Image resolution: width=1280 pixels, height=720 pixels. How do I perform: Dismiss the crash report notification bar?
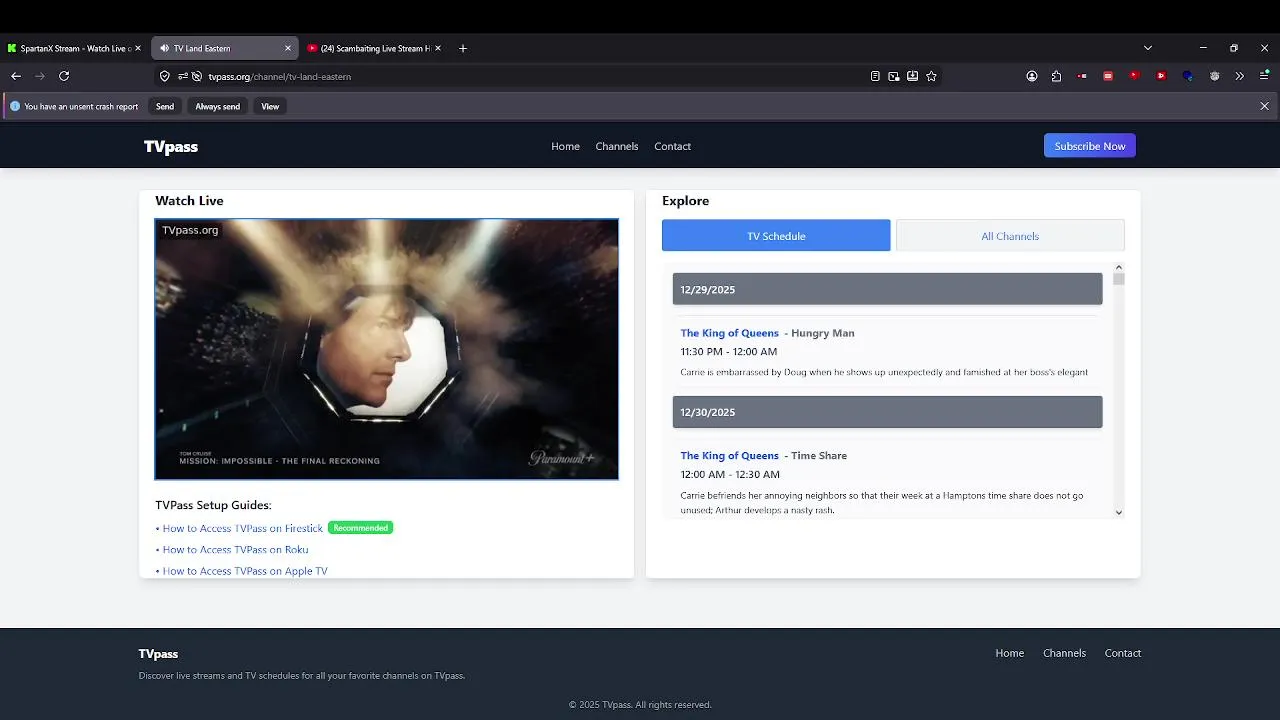[1265, 106]
